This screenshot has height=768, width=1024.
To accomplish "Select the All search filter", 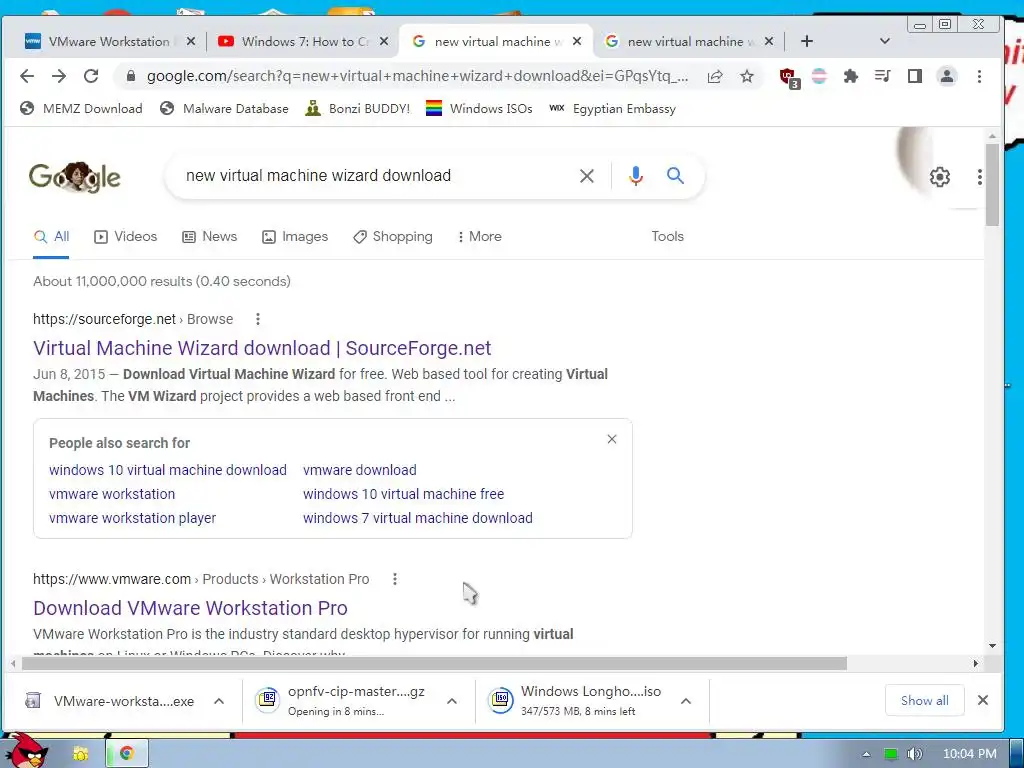I will tap(51, 236).
